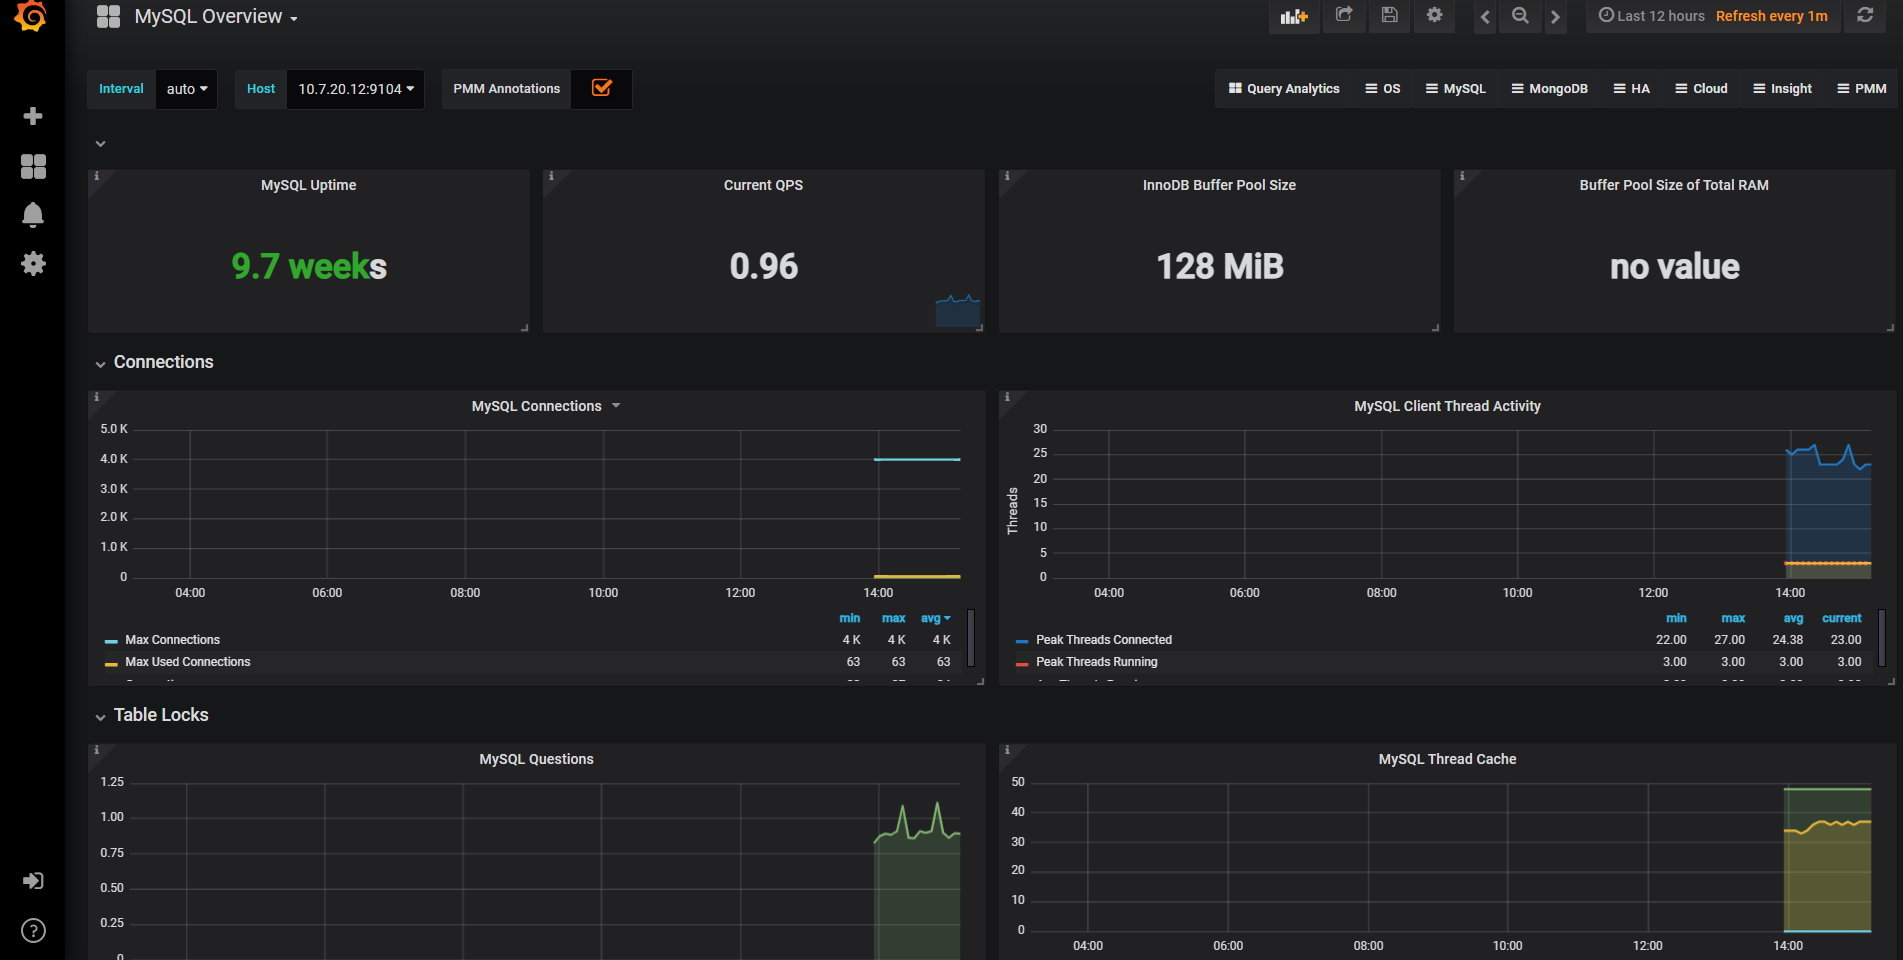Viewport: 1903px width, 960px height.
Task: Click the Current QPS sparkline graph
Action: [x=957, y=310]
